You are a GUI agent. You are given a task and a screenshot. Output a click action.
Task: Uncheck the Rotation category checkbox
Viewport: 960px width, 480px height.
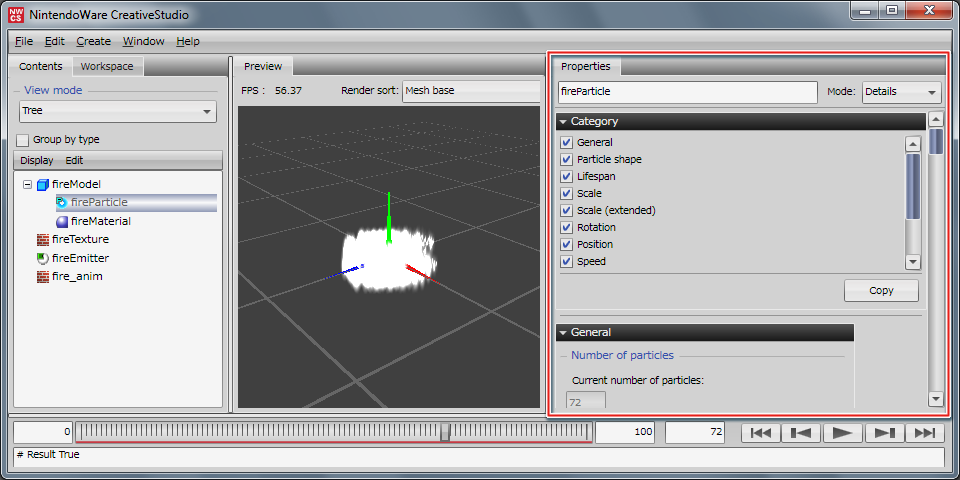pos(566,228)
